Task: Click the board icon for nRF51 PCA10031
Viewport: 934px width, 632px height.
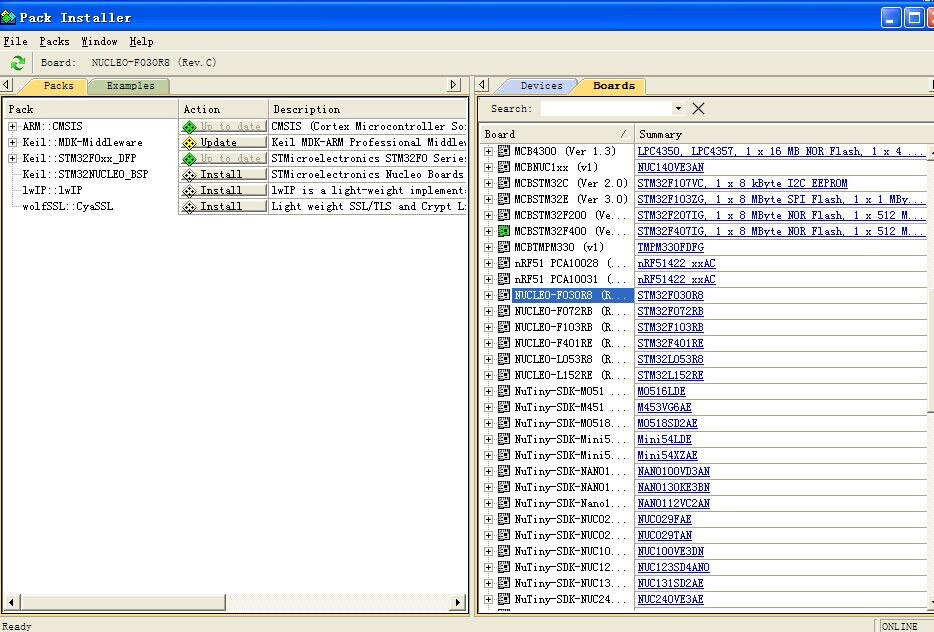Action: pyautogui.click(x=504, y=279)
